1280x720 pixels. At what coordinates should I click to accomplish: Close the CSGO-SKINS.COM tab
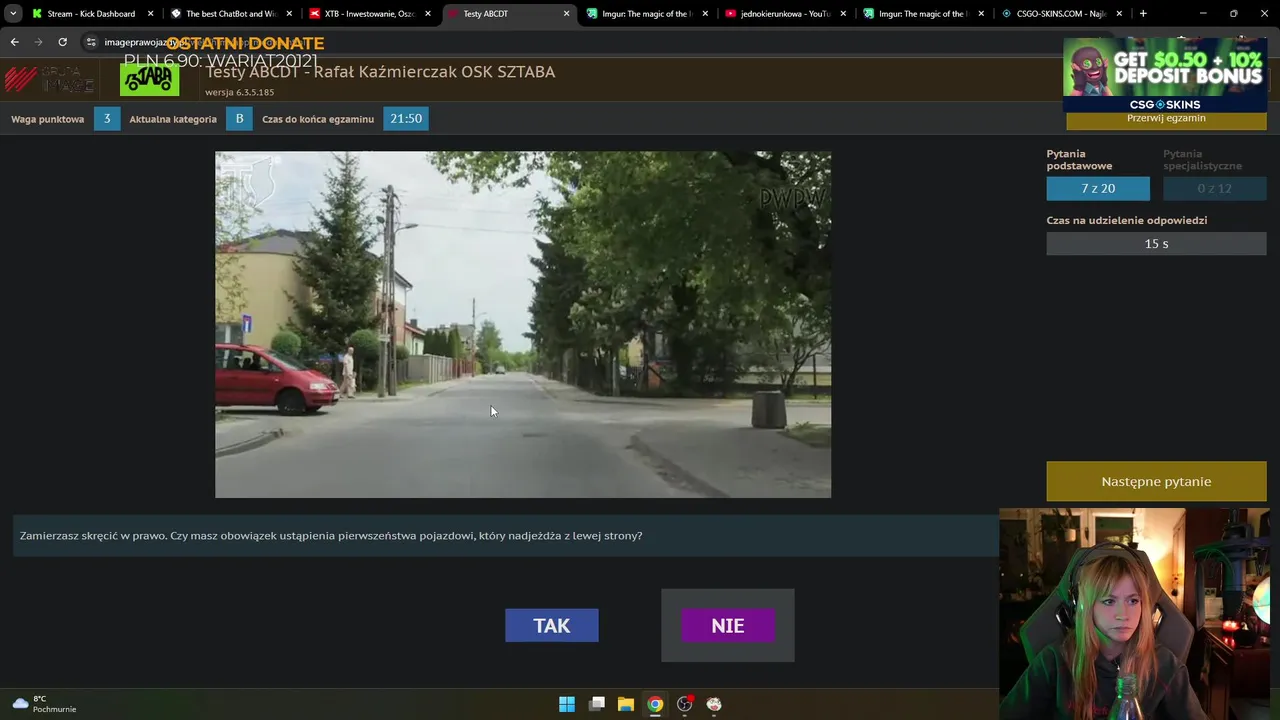(1120, 14)
